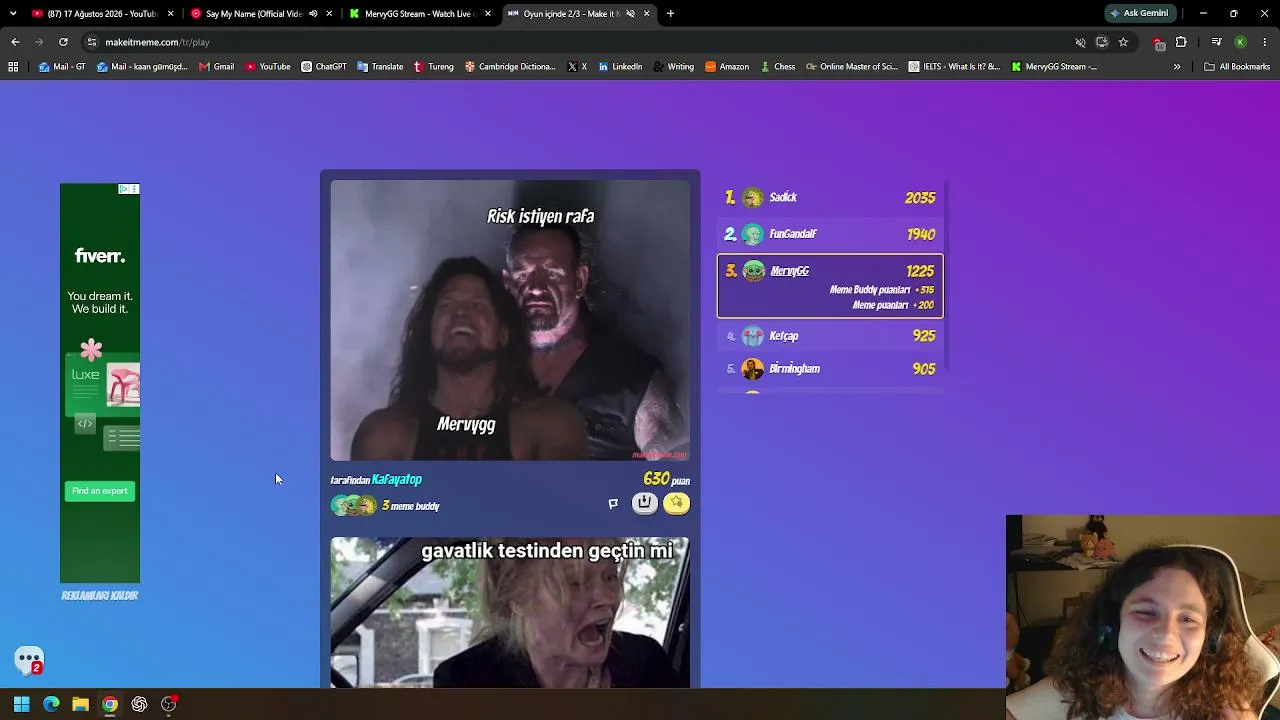Viewport: 1280px width, 720px height.
Task: Click FunGandalf's 1940 score
Action: tap(921, 234)
